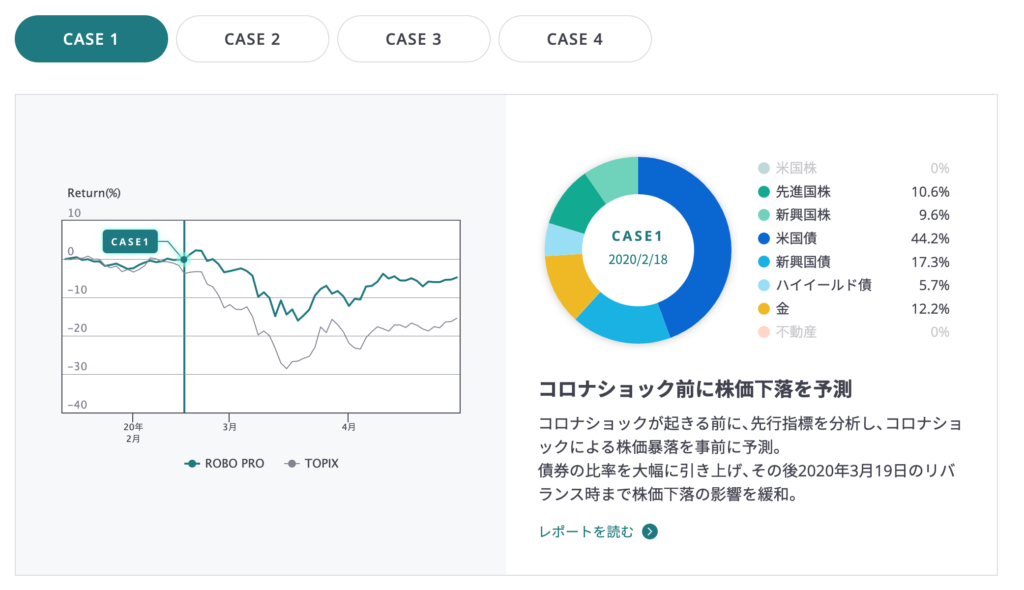Open the CASE 3 tab
The image size is (1024, 590).
pyautogui.click(x=413, y=39)
